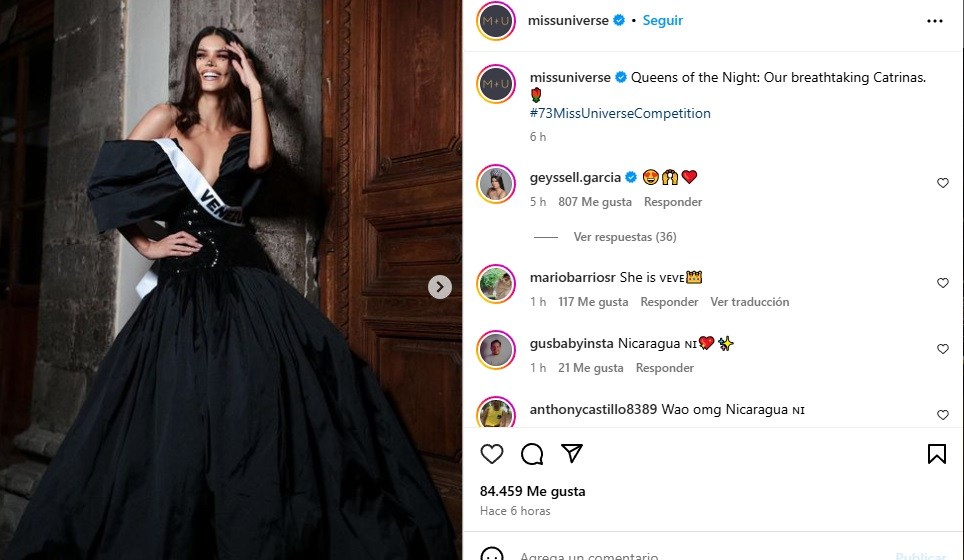This screenshot has height=560, width=964.
Task: Expand Ver respuestas (36) replies
Action: [625, 237]
